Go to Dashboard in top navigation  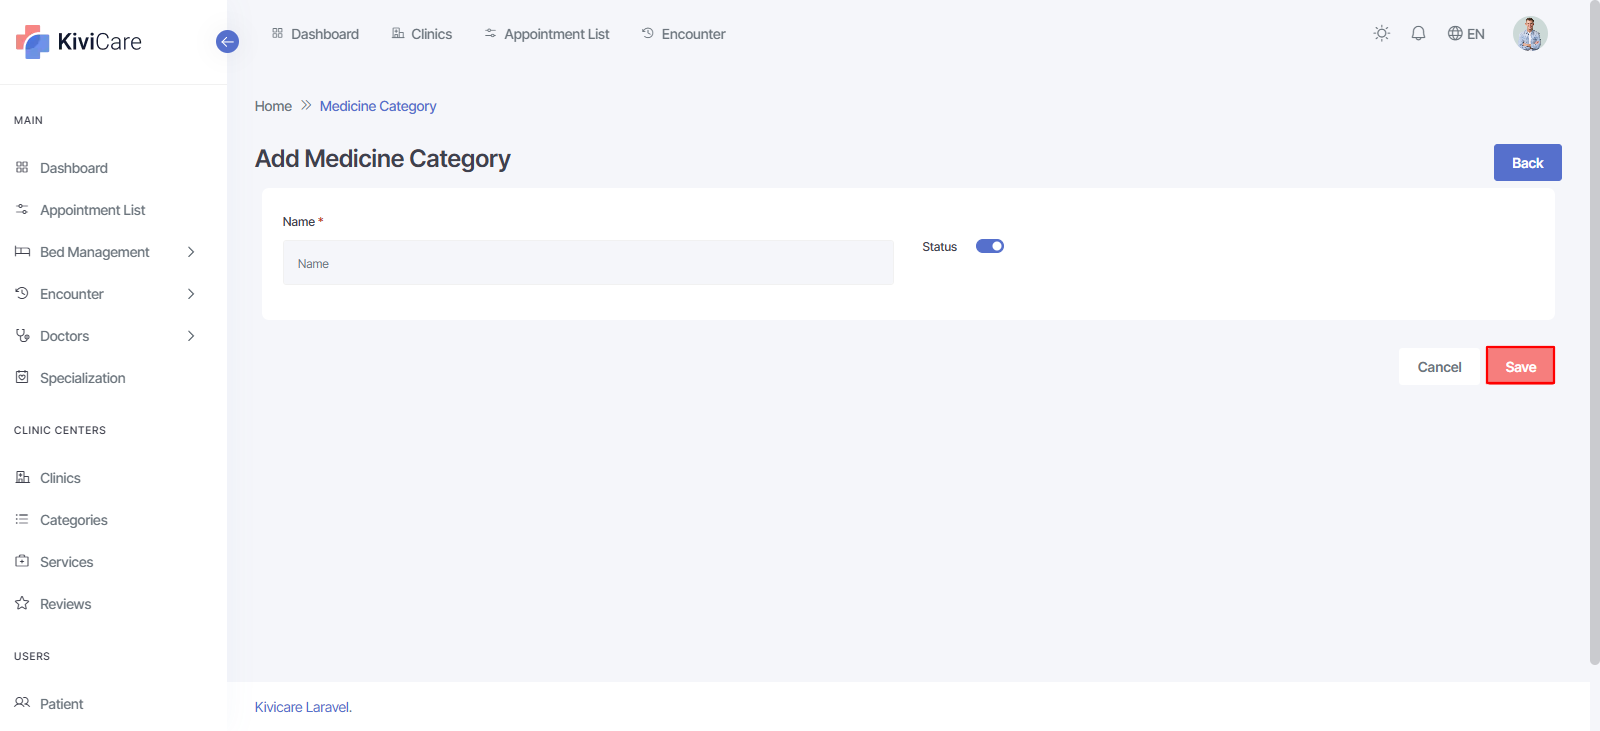[315, 34]
